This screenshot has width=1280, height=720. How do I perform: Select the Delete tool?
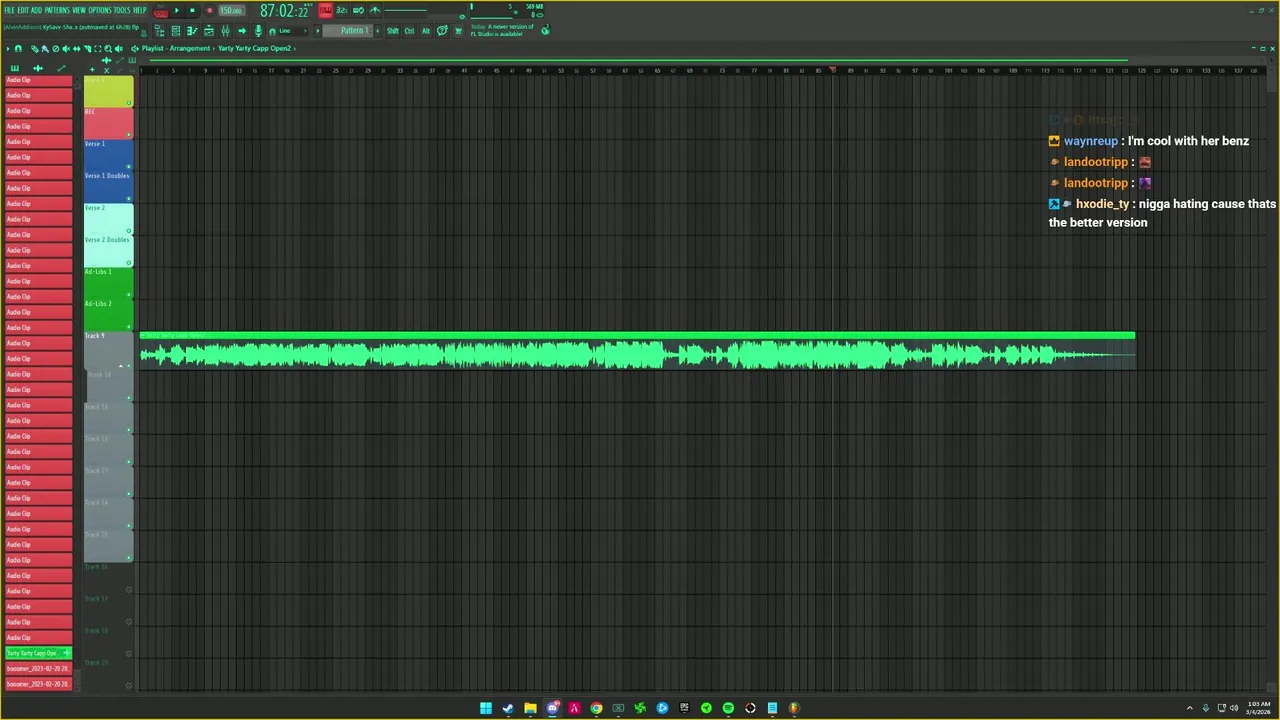coord(56,48)
